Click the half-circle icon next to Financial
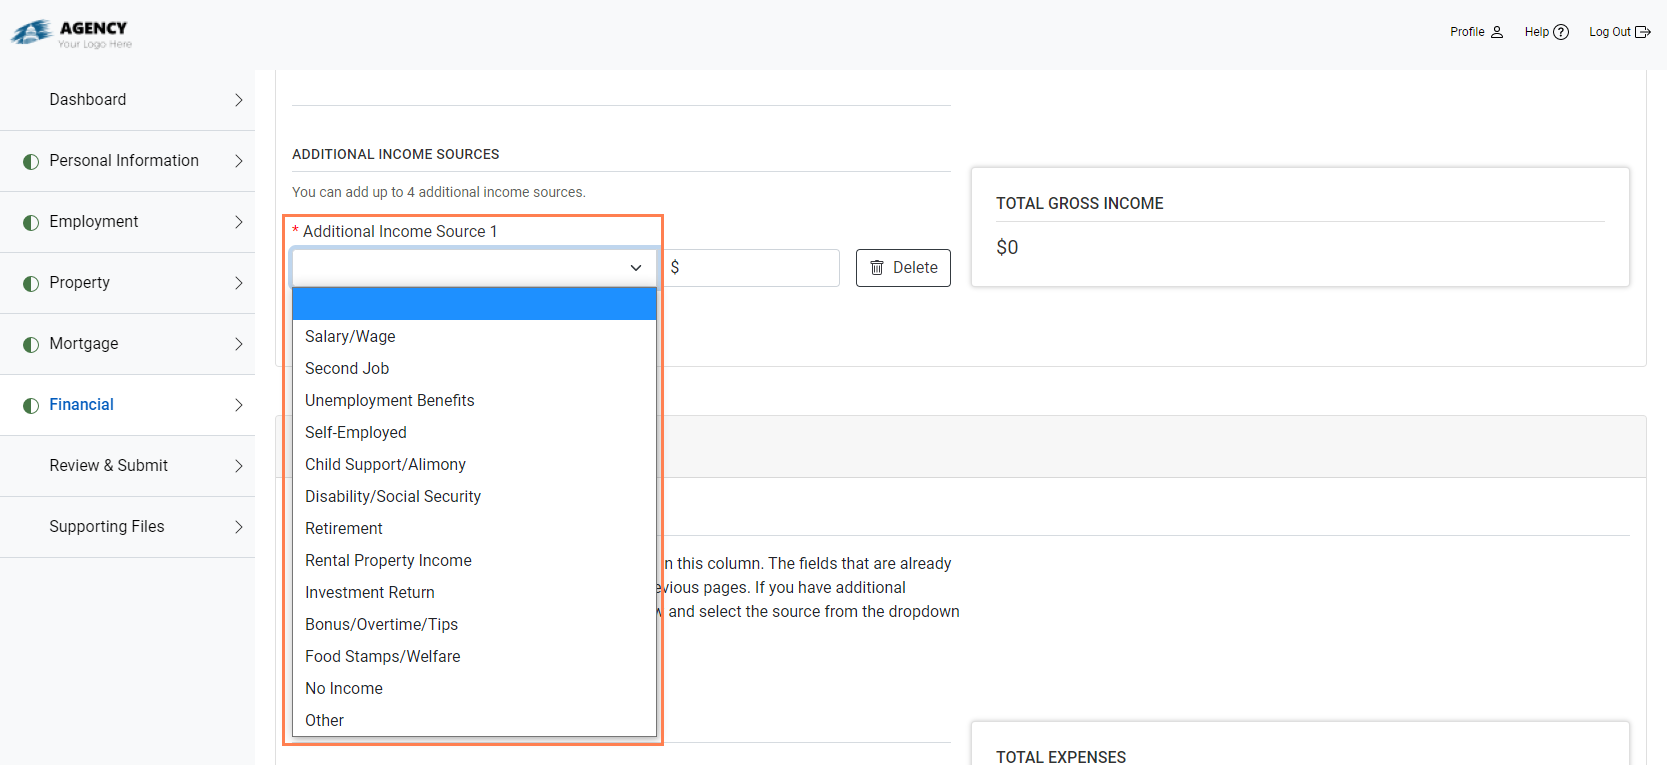The image size is (1667, 765). [x=31, y=405]
